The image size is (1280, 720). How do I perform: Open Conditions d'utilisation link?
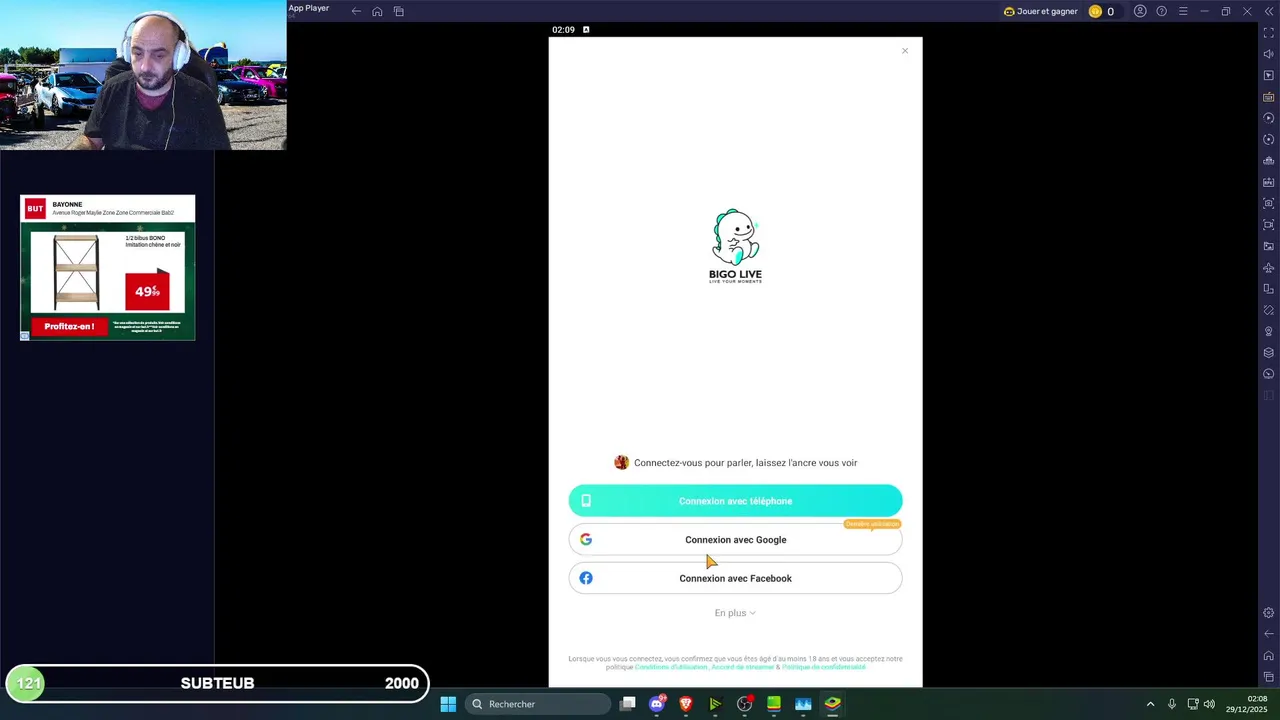coord(671,667)
